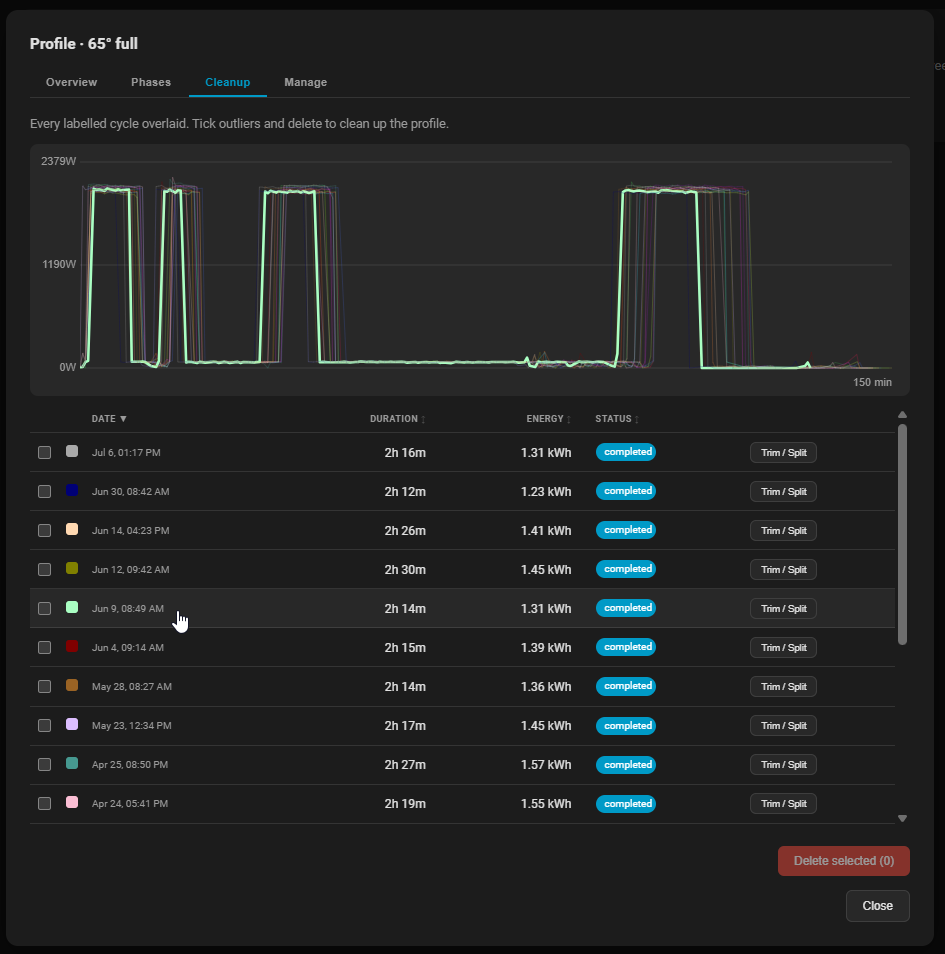945x954 pixels.
Task: Click the mint green swatch for Jun 9 cycle
Action: pyautogui.click(x=72, y=607)
